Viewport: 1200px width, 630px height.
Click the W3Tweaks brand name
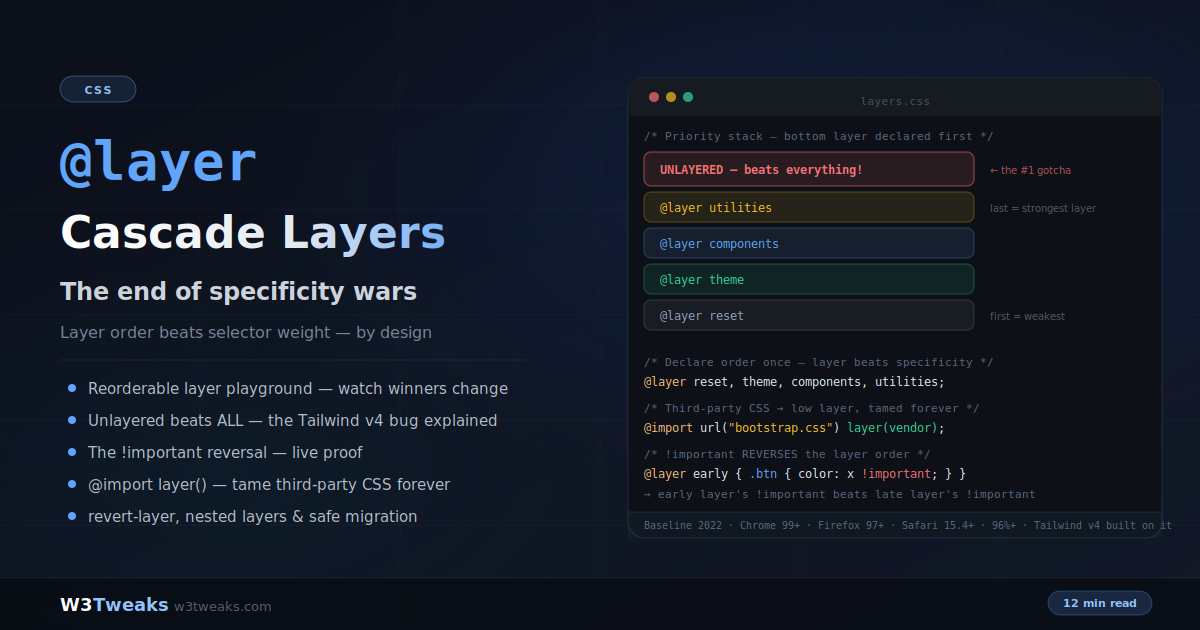point(114,605)
